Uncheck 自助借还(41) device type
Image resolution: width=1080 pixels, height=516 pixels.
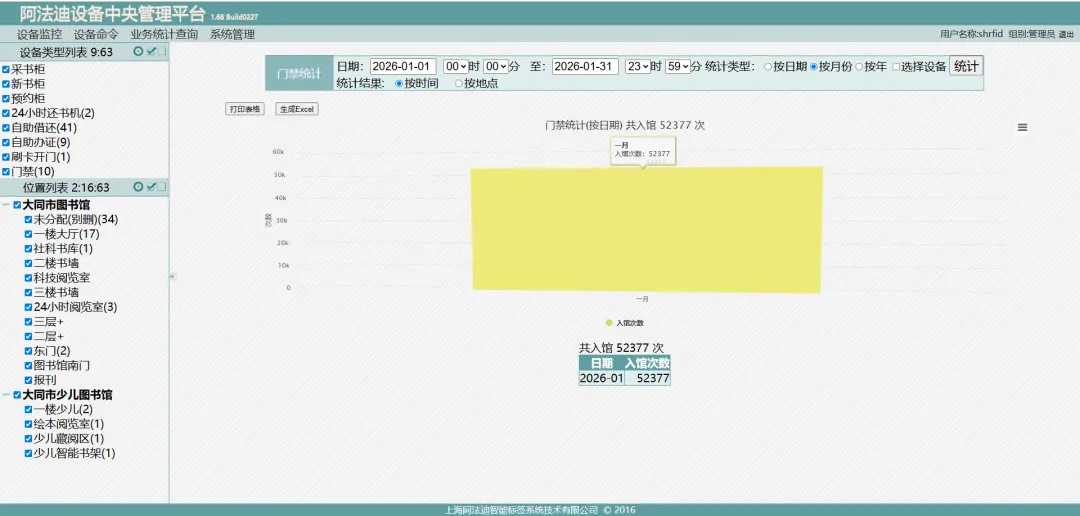point(6,128)
